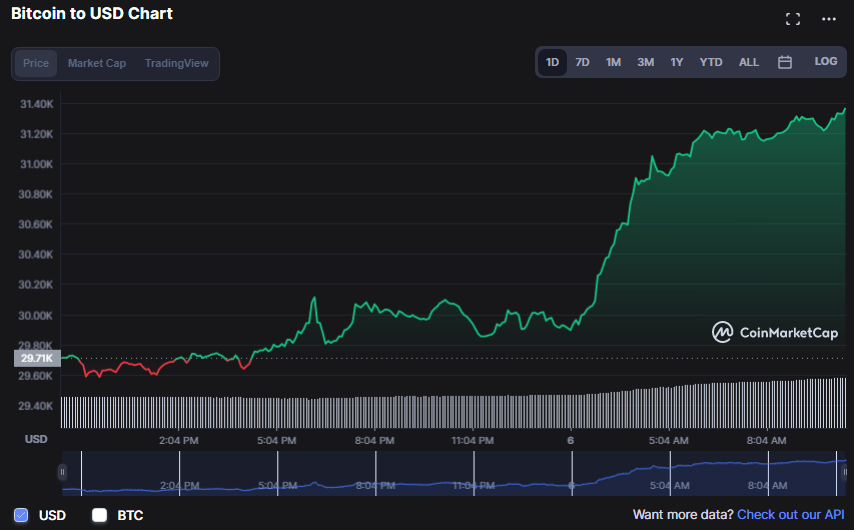854x530 pixels.
Task: Click the CoinMarketCap logo icon
Action: [722, 332]
